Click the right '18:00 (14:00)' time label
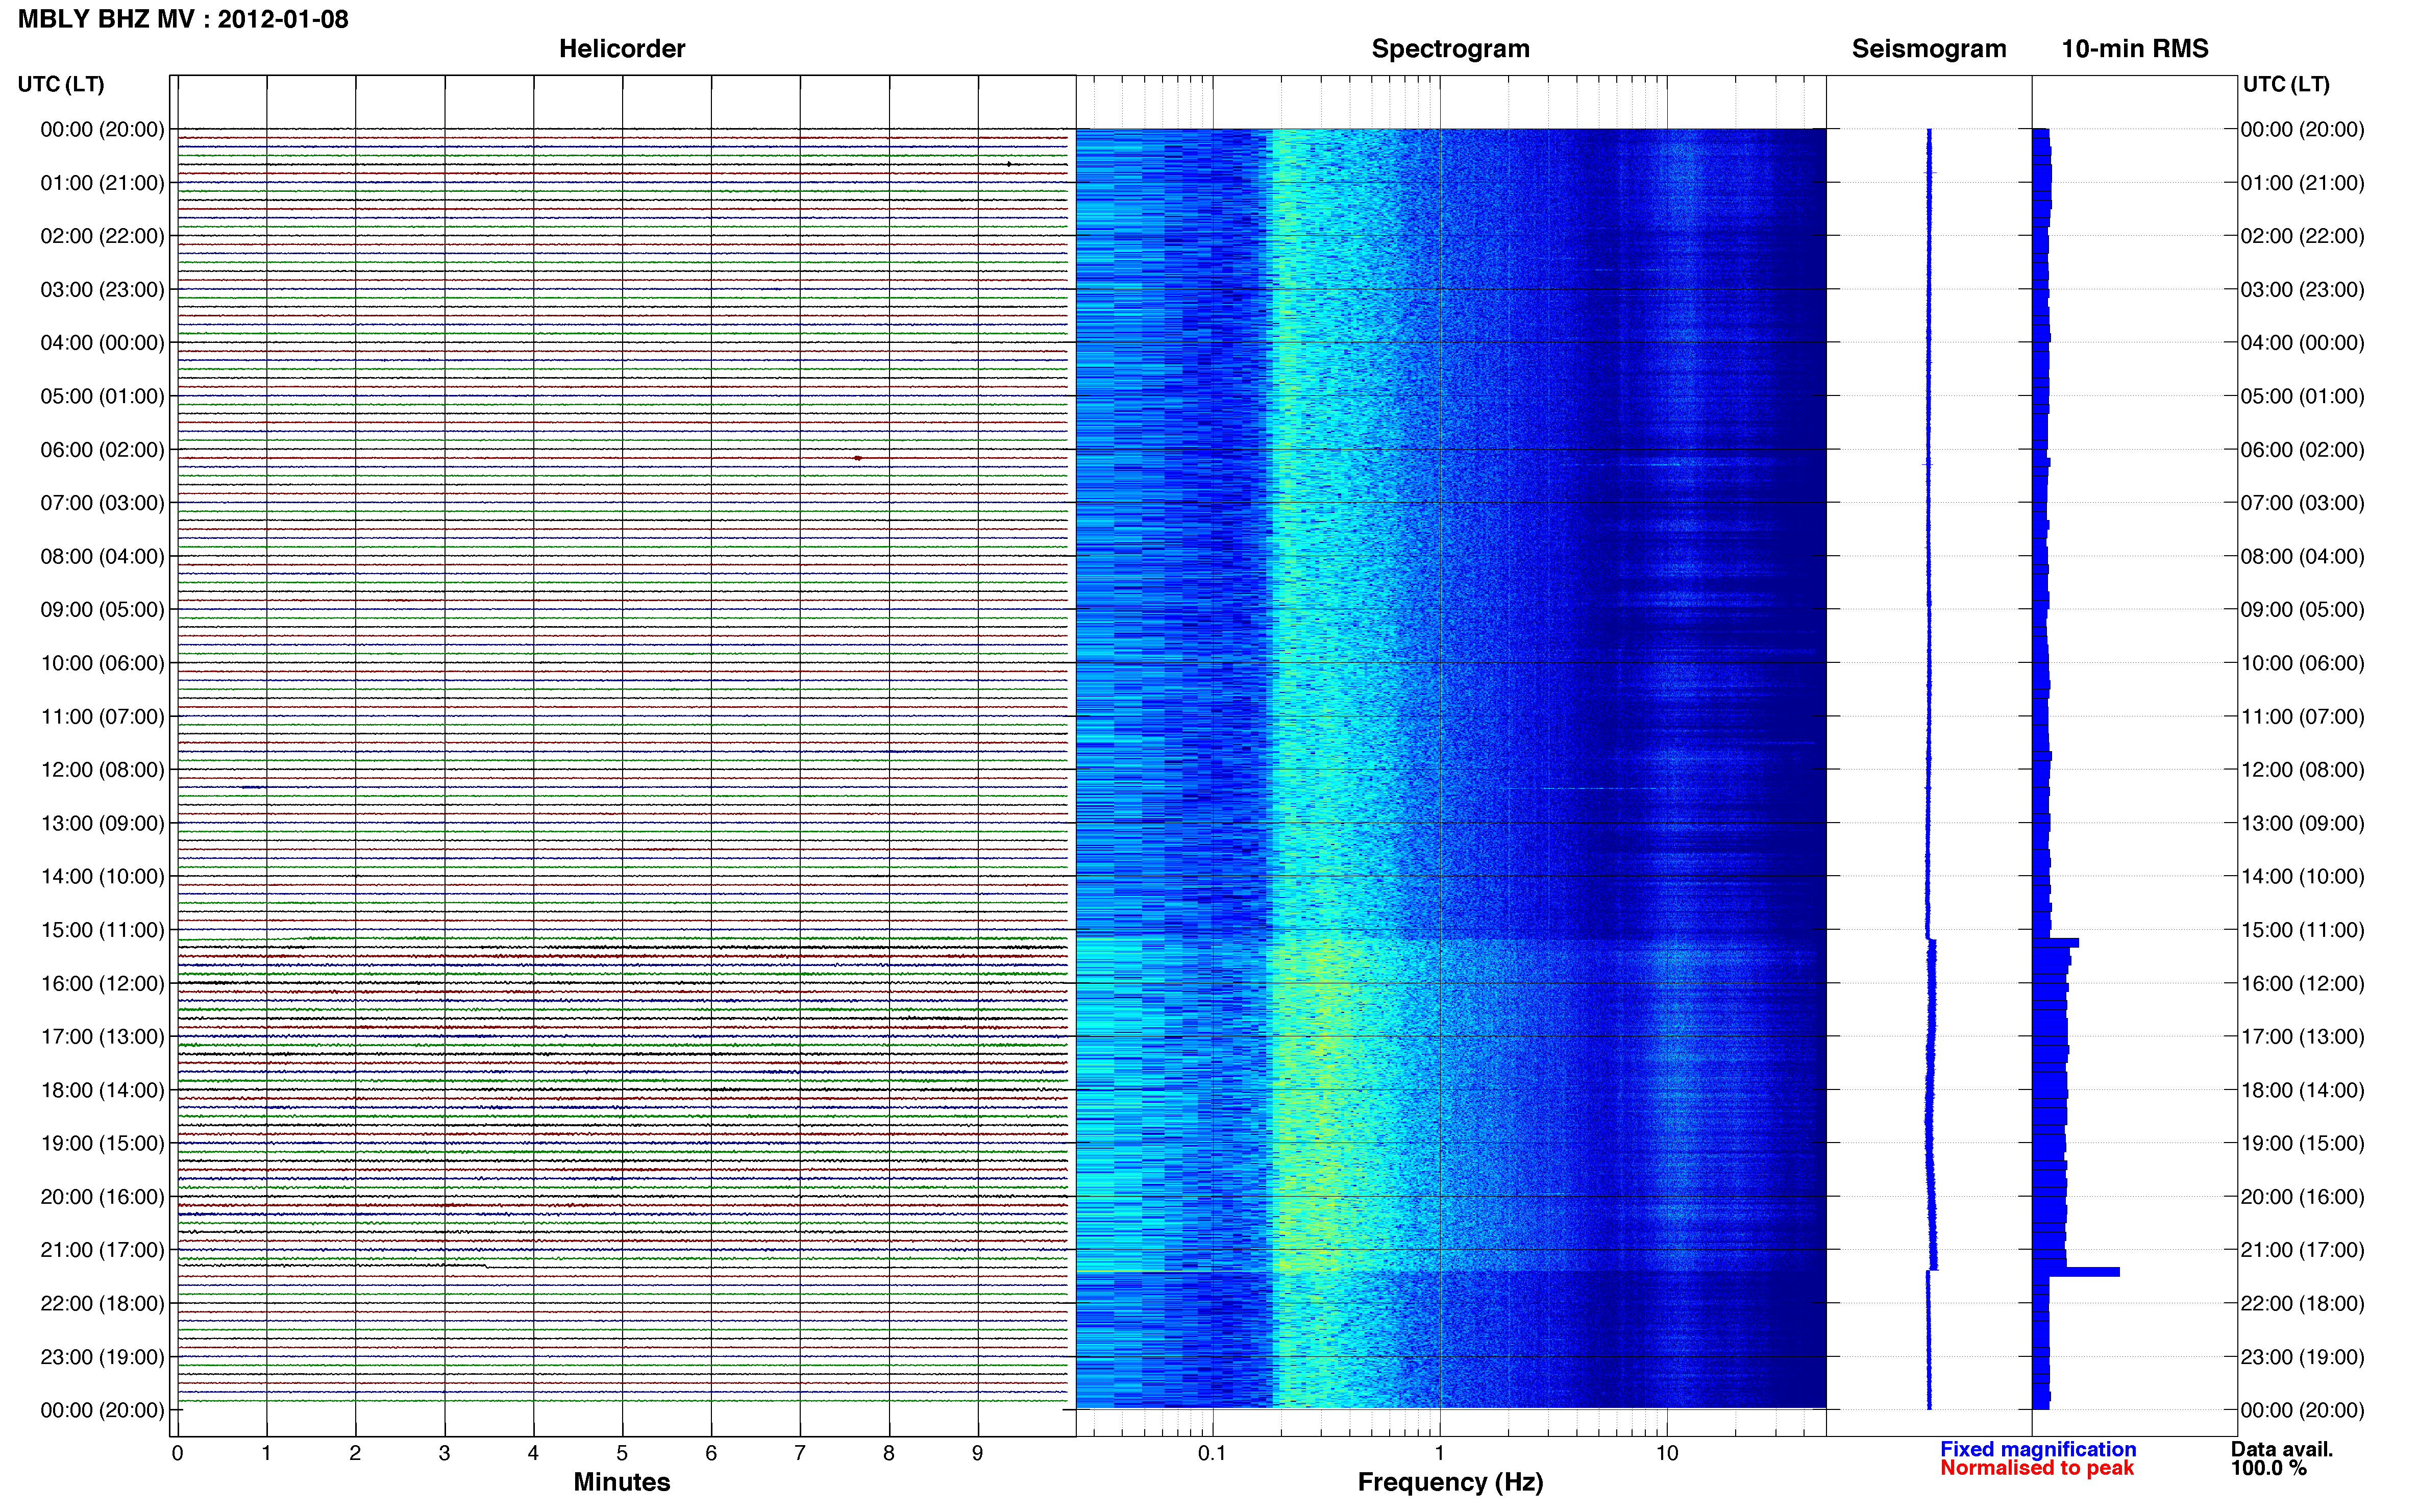 [x=2302, y=1090]
